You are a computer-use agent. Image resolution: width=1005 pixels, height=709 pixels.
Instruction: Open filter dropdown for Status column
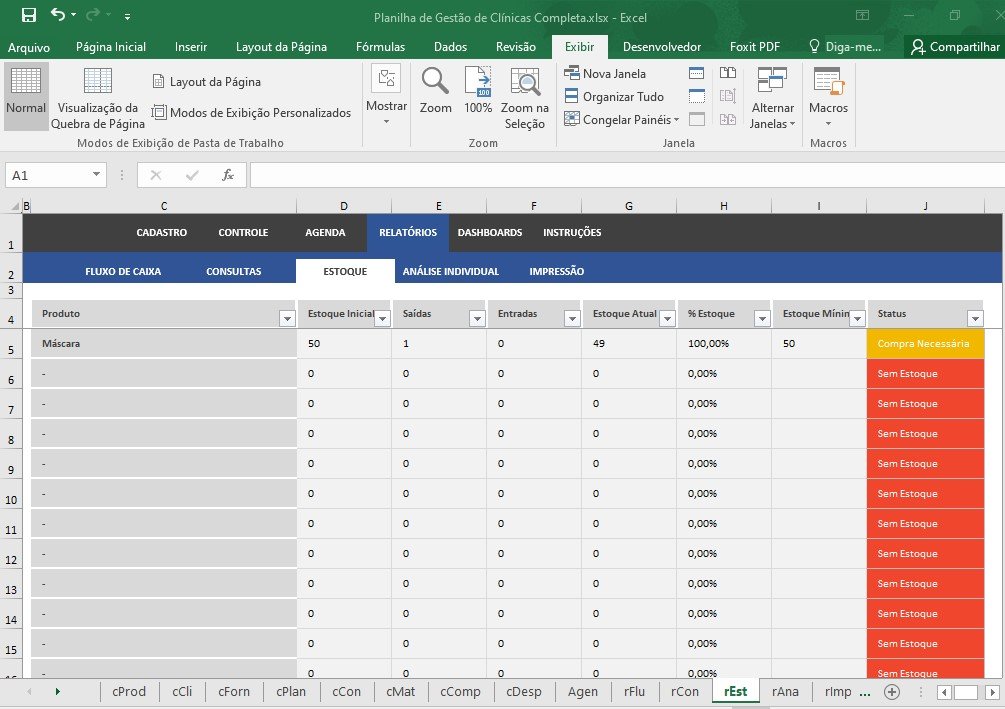coord(975,319)
